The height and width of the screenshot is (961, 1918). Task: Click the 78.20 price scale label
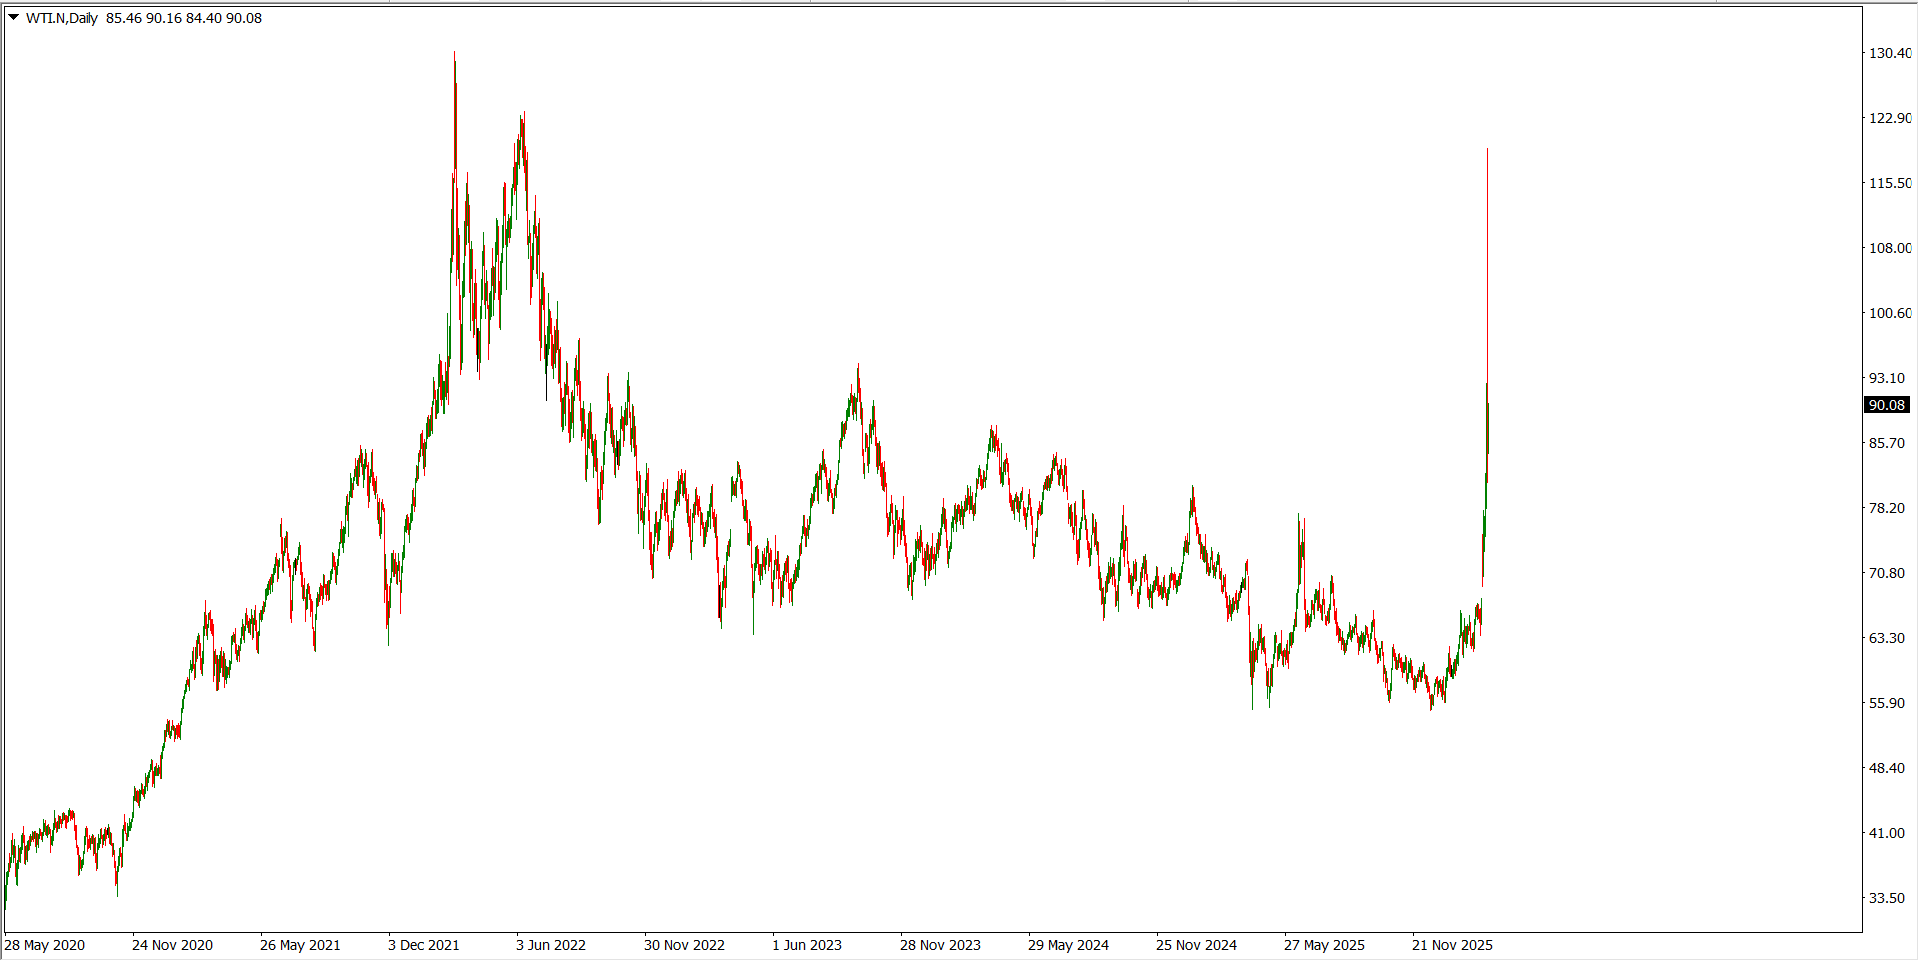click(1887, 508)
